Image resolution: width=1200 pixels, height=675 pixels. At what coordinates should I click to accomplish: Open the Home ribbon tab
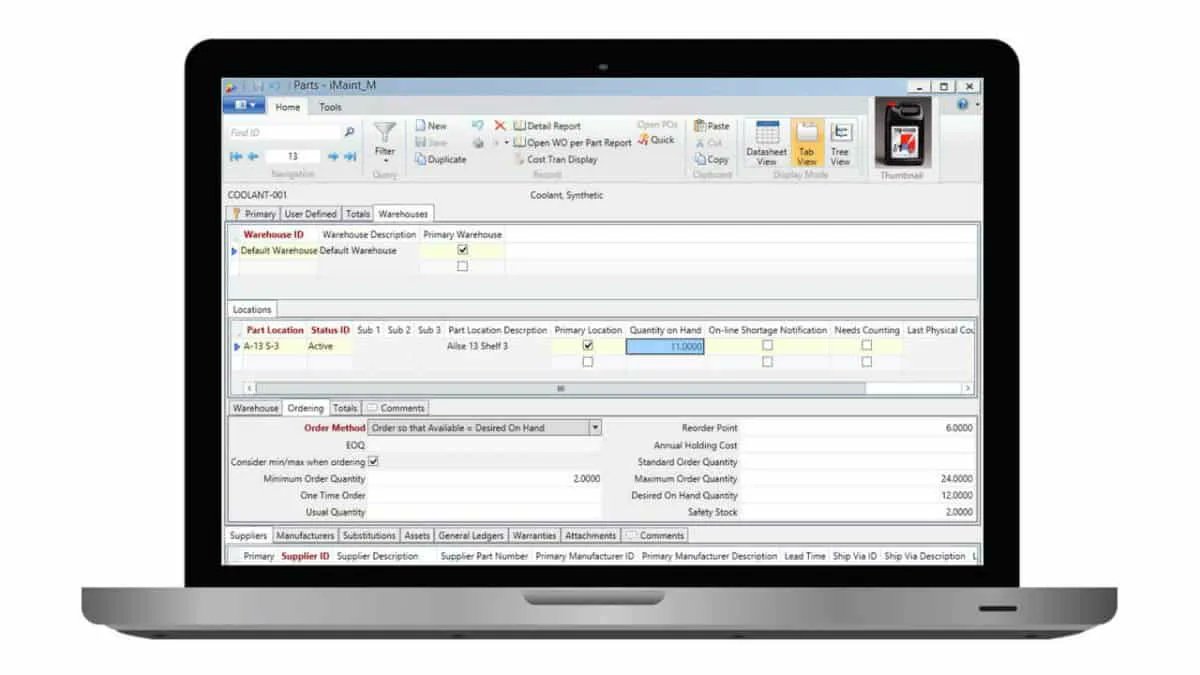pyautogui.click(x=287, y=107)
